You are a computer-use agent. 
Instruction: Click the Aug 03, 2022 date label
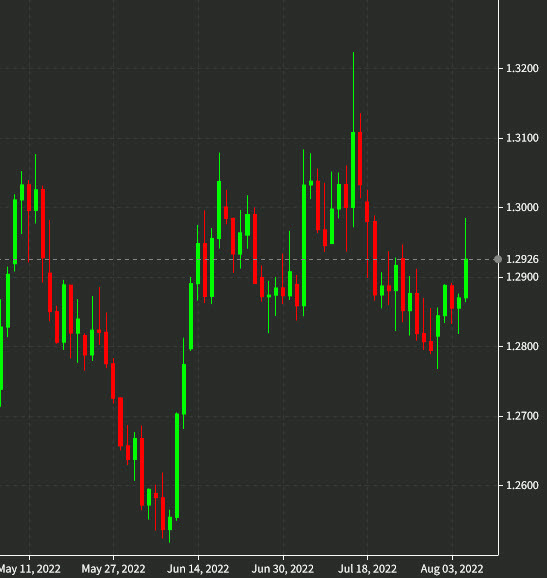point(452,569)
